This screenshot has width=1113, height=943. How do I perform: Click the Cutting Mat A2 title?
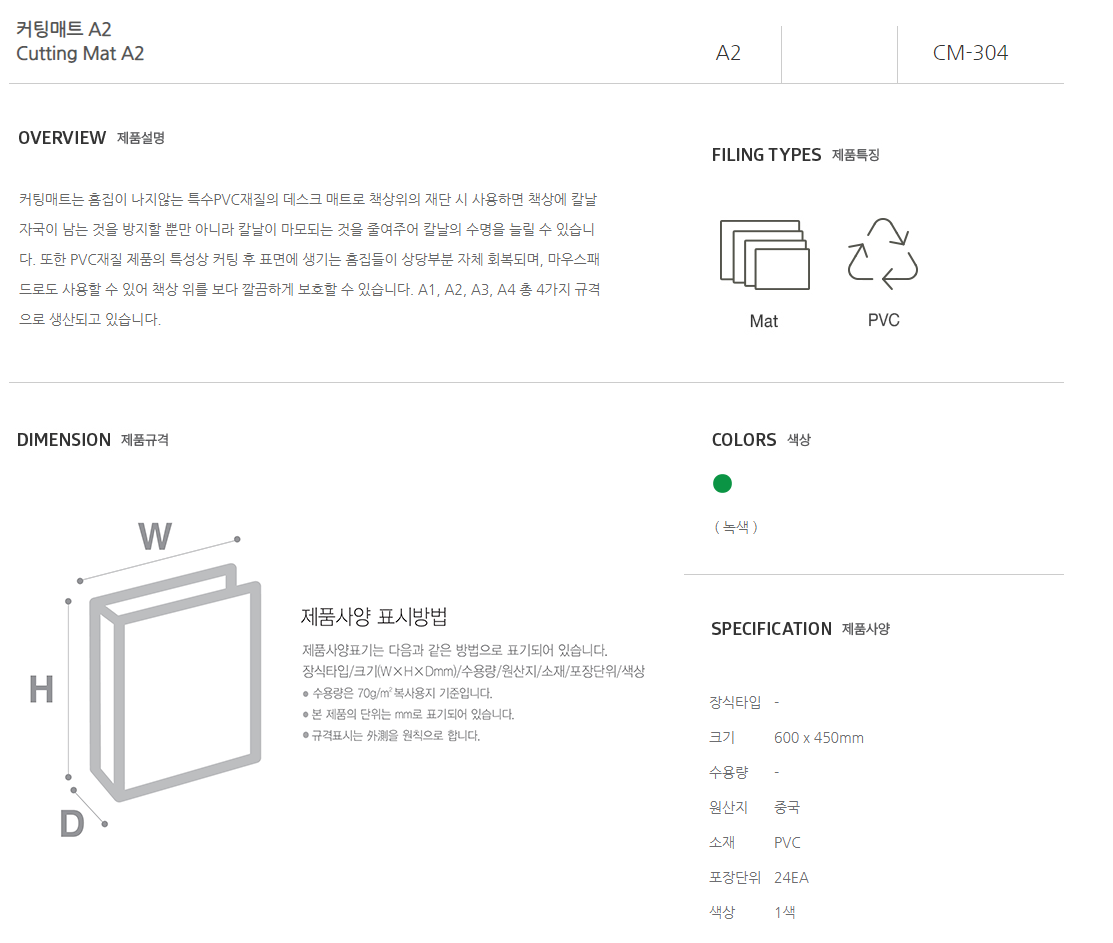80,54
